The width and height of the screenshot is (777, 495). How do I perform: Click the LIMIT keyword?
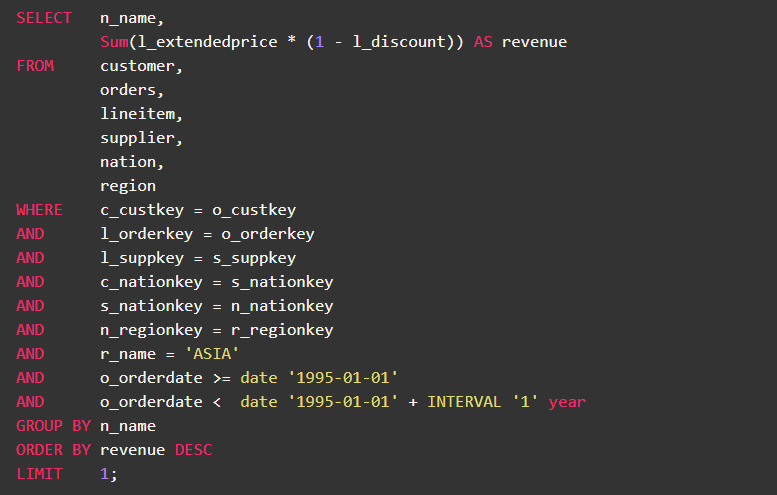pyautogui.click(x=40, y=474)
